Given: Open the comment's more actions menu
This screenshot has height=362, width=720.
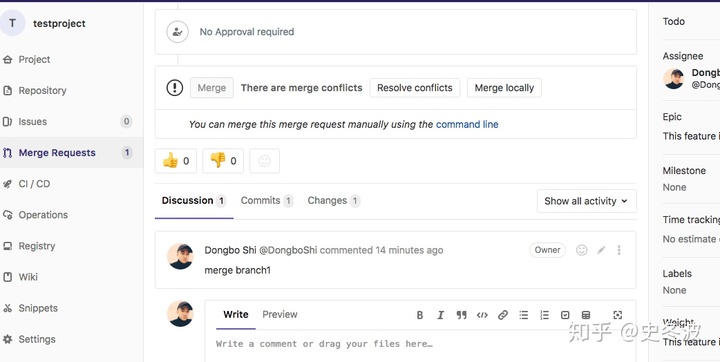Looking at the screenshot, I should pos(619,250).
